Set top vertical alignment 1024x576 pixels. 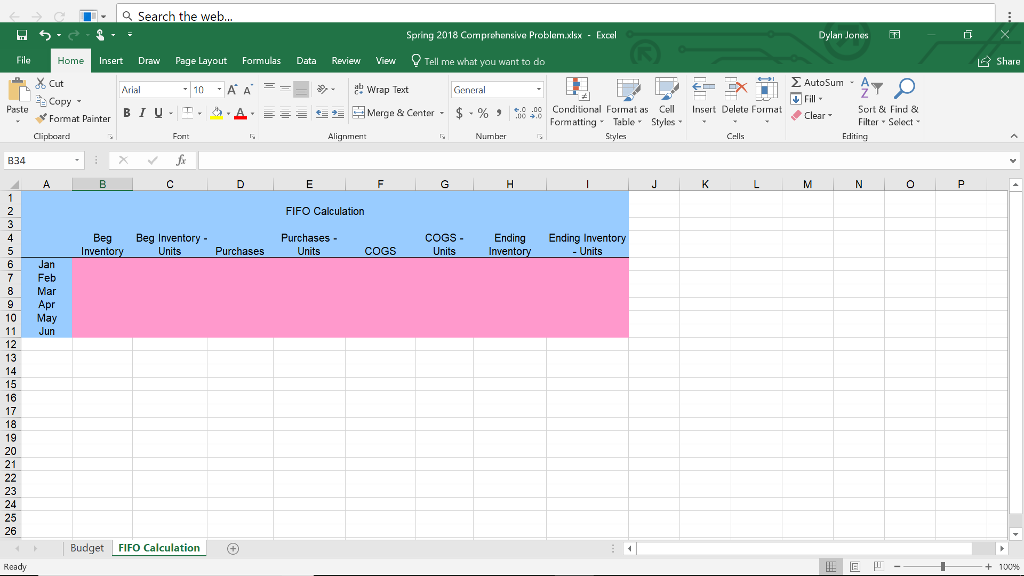coord(269,89)
